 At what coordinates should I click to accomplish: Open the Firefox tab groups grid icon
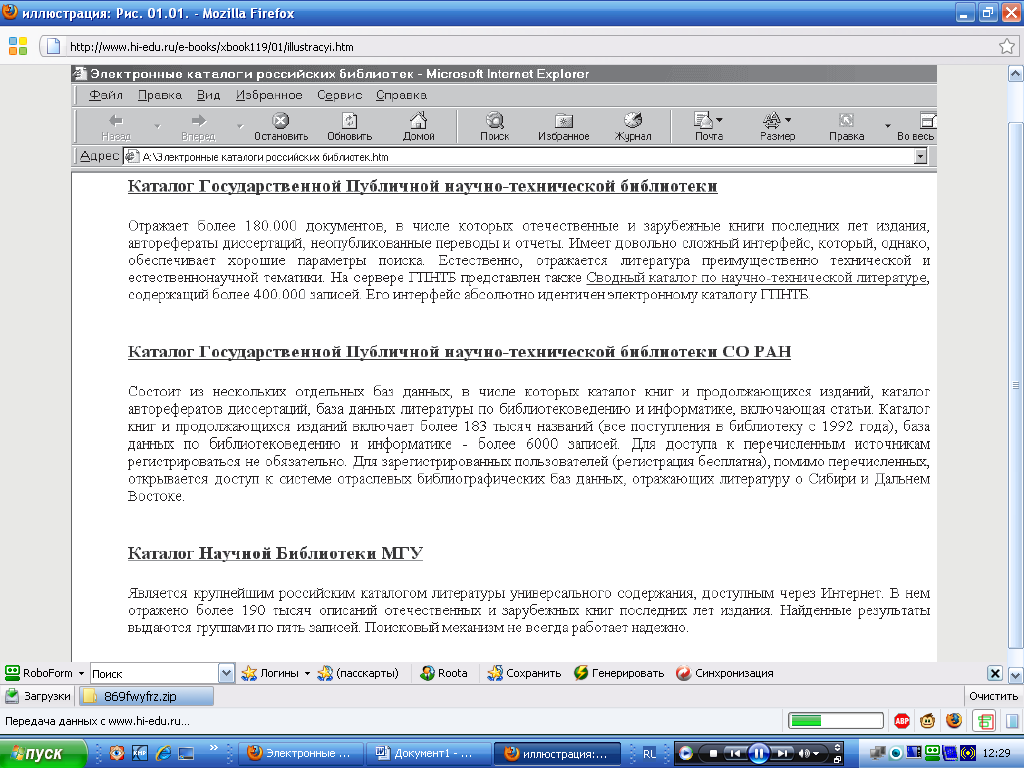pos(18,46)
